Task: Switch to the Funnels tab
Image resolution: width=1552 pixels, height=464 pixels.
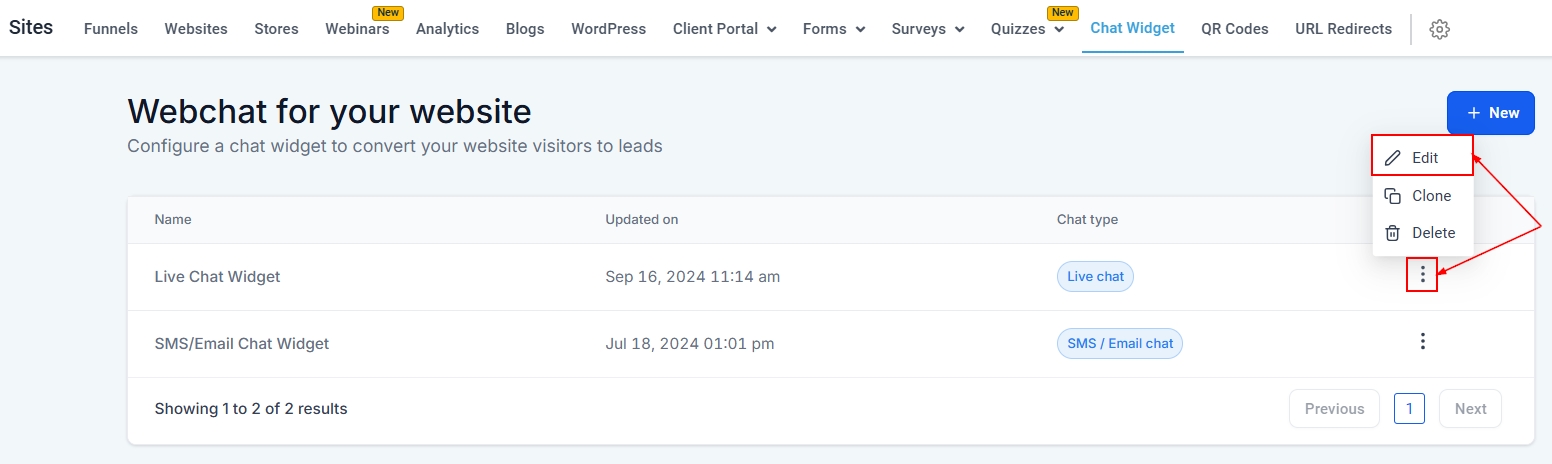Action: [111, 29]
